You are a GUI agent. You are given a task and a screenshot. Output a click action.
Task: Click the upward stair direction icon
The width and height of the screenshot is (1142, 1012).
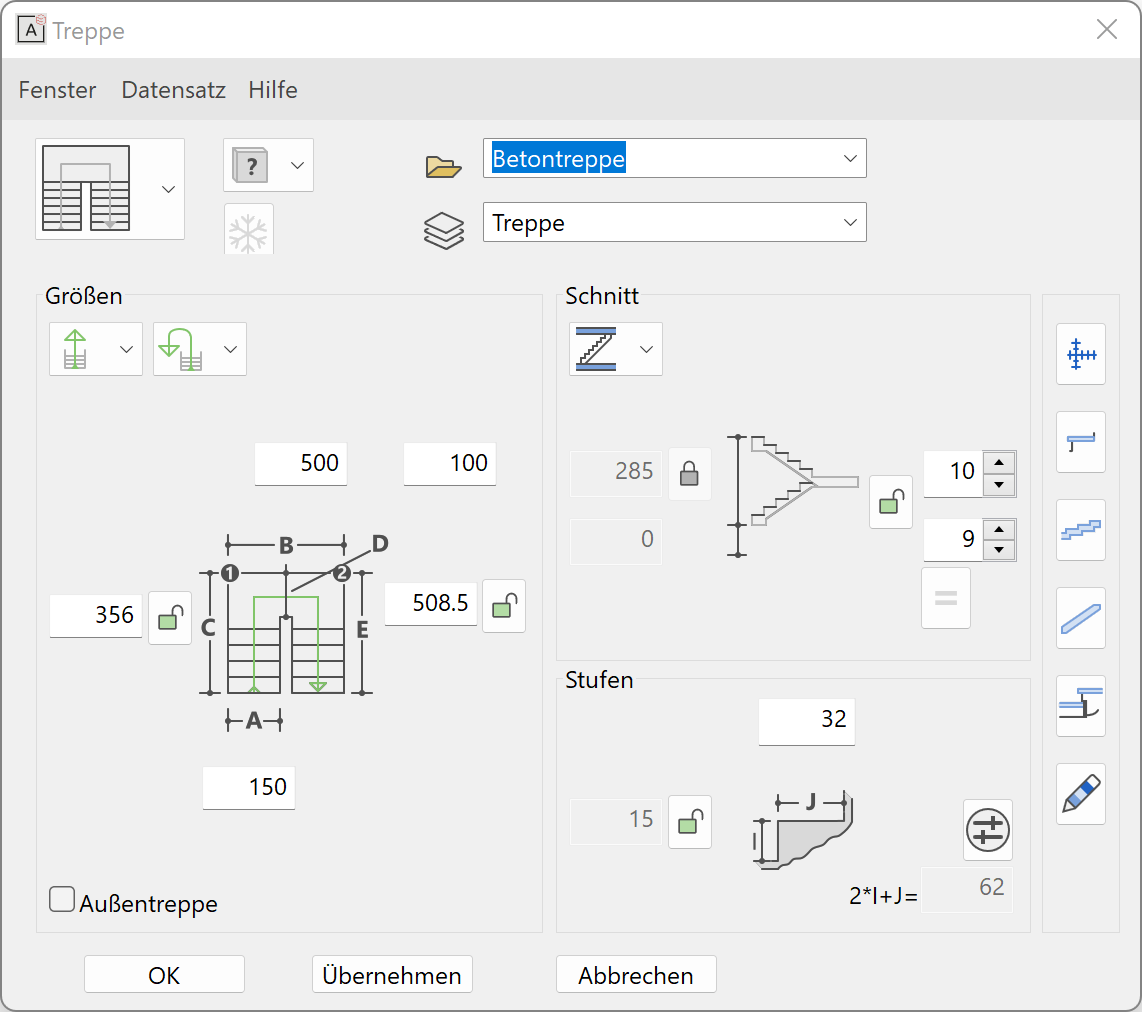tap(75, 349)
